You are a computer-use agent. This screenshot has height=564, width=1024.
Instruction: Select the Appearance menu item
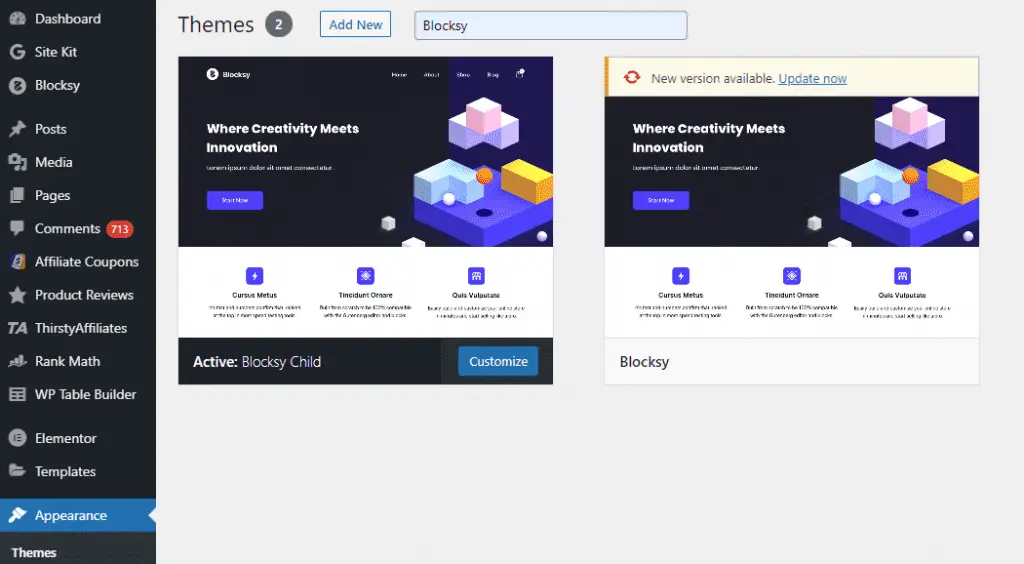(x=78, y=515)
